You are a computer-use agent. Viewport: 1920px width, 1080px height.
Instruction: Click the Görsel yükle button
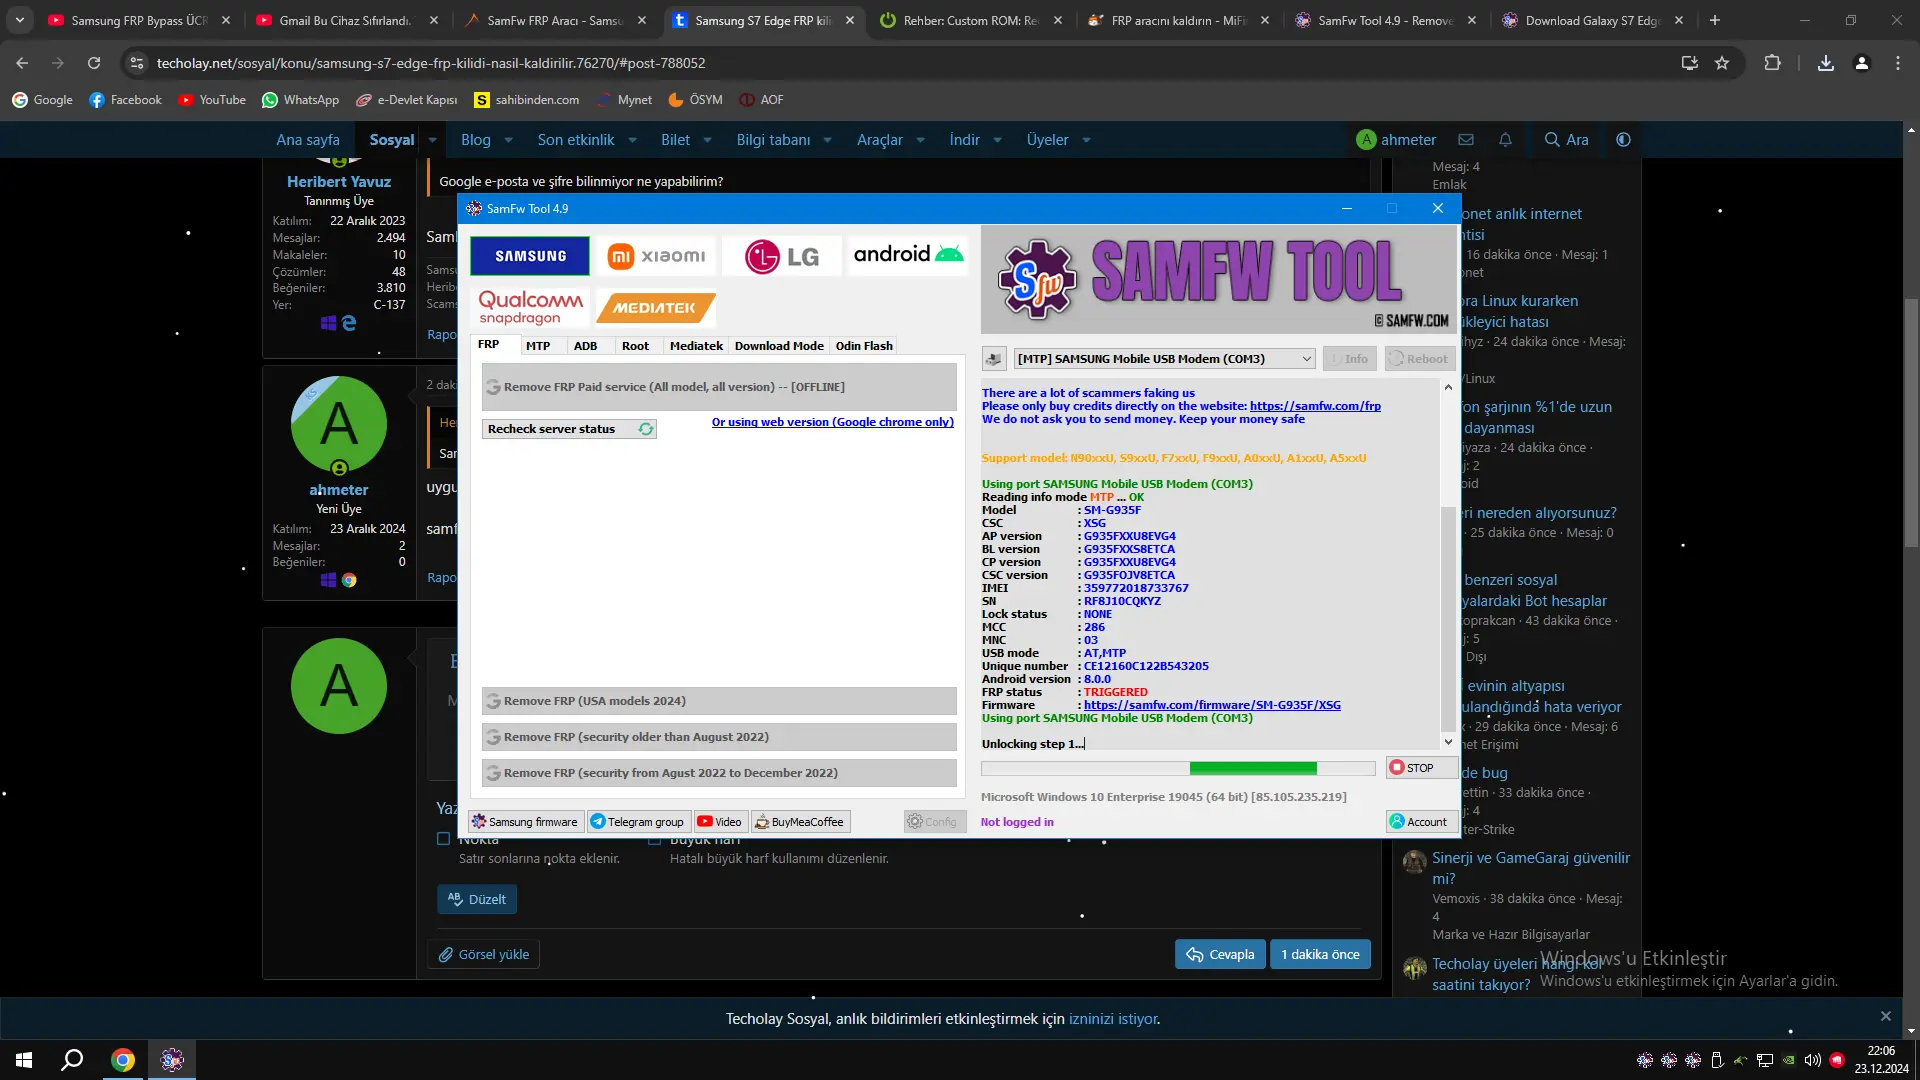484,954
